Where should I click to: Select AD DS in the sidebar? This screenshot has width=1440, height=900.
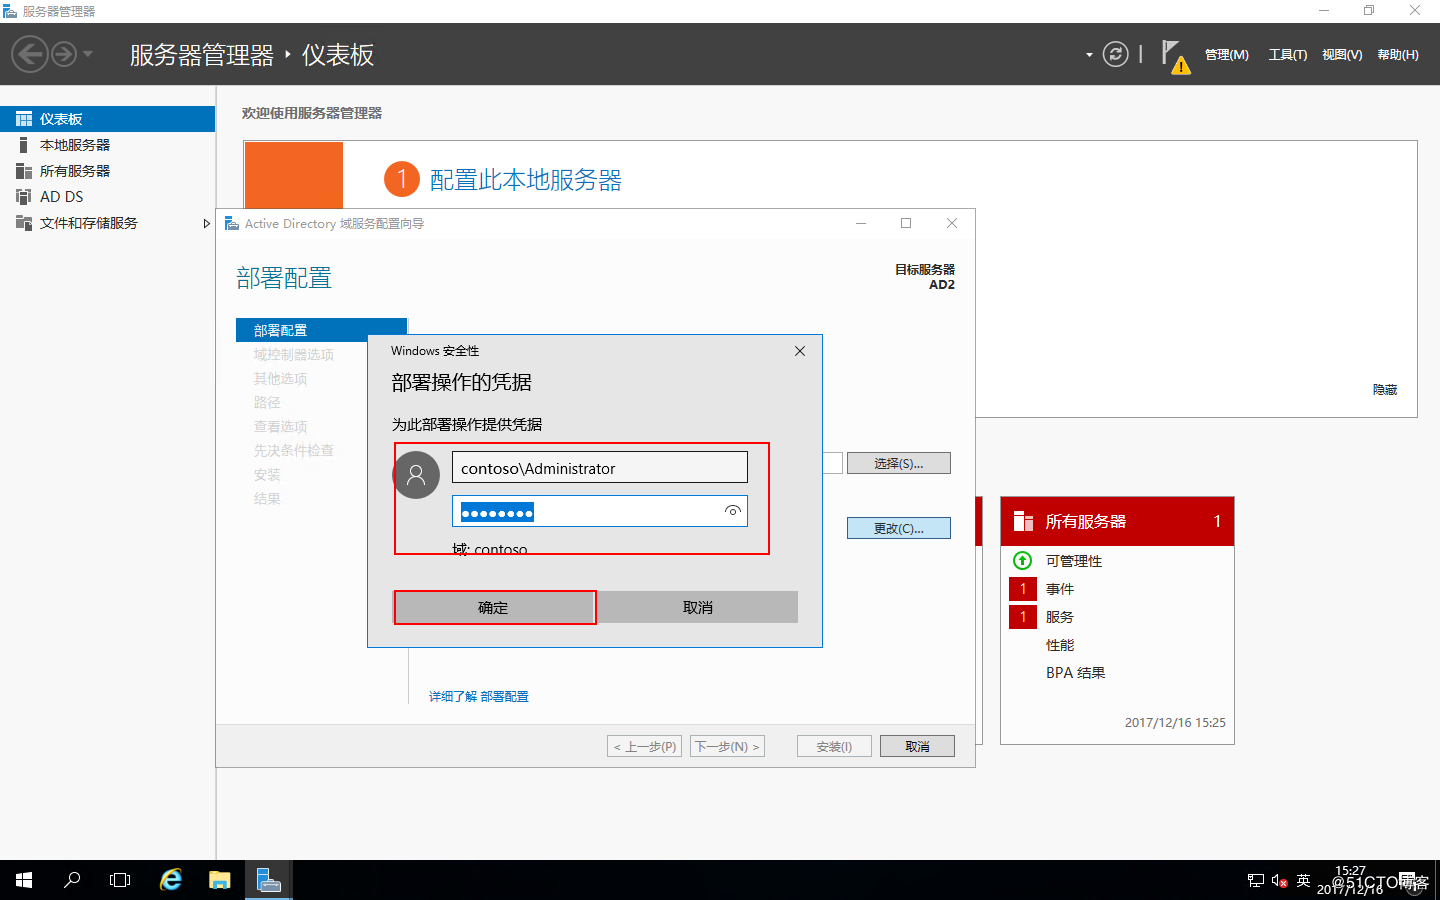click(x=108, y=197)
